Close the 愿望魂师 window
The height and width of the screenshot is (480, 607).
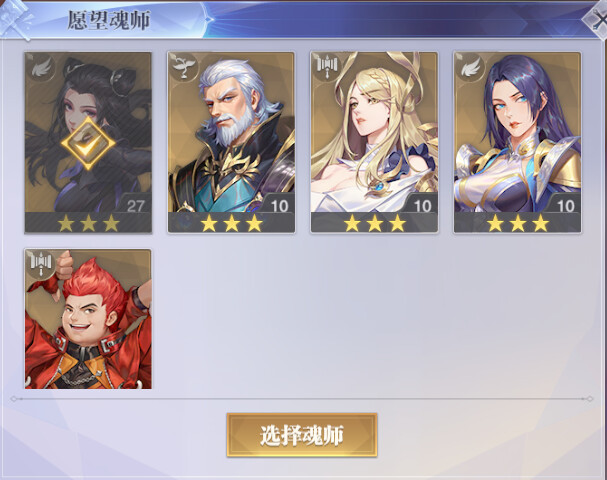pos(596,21)
